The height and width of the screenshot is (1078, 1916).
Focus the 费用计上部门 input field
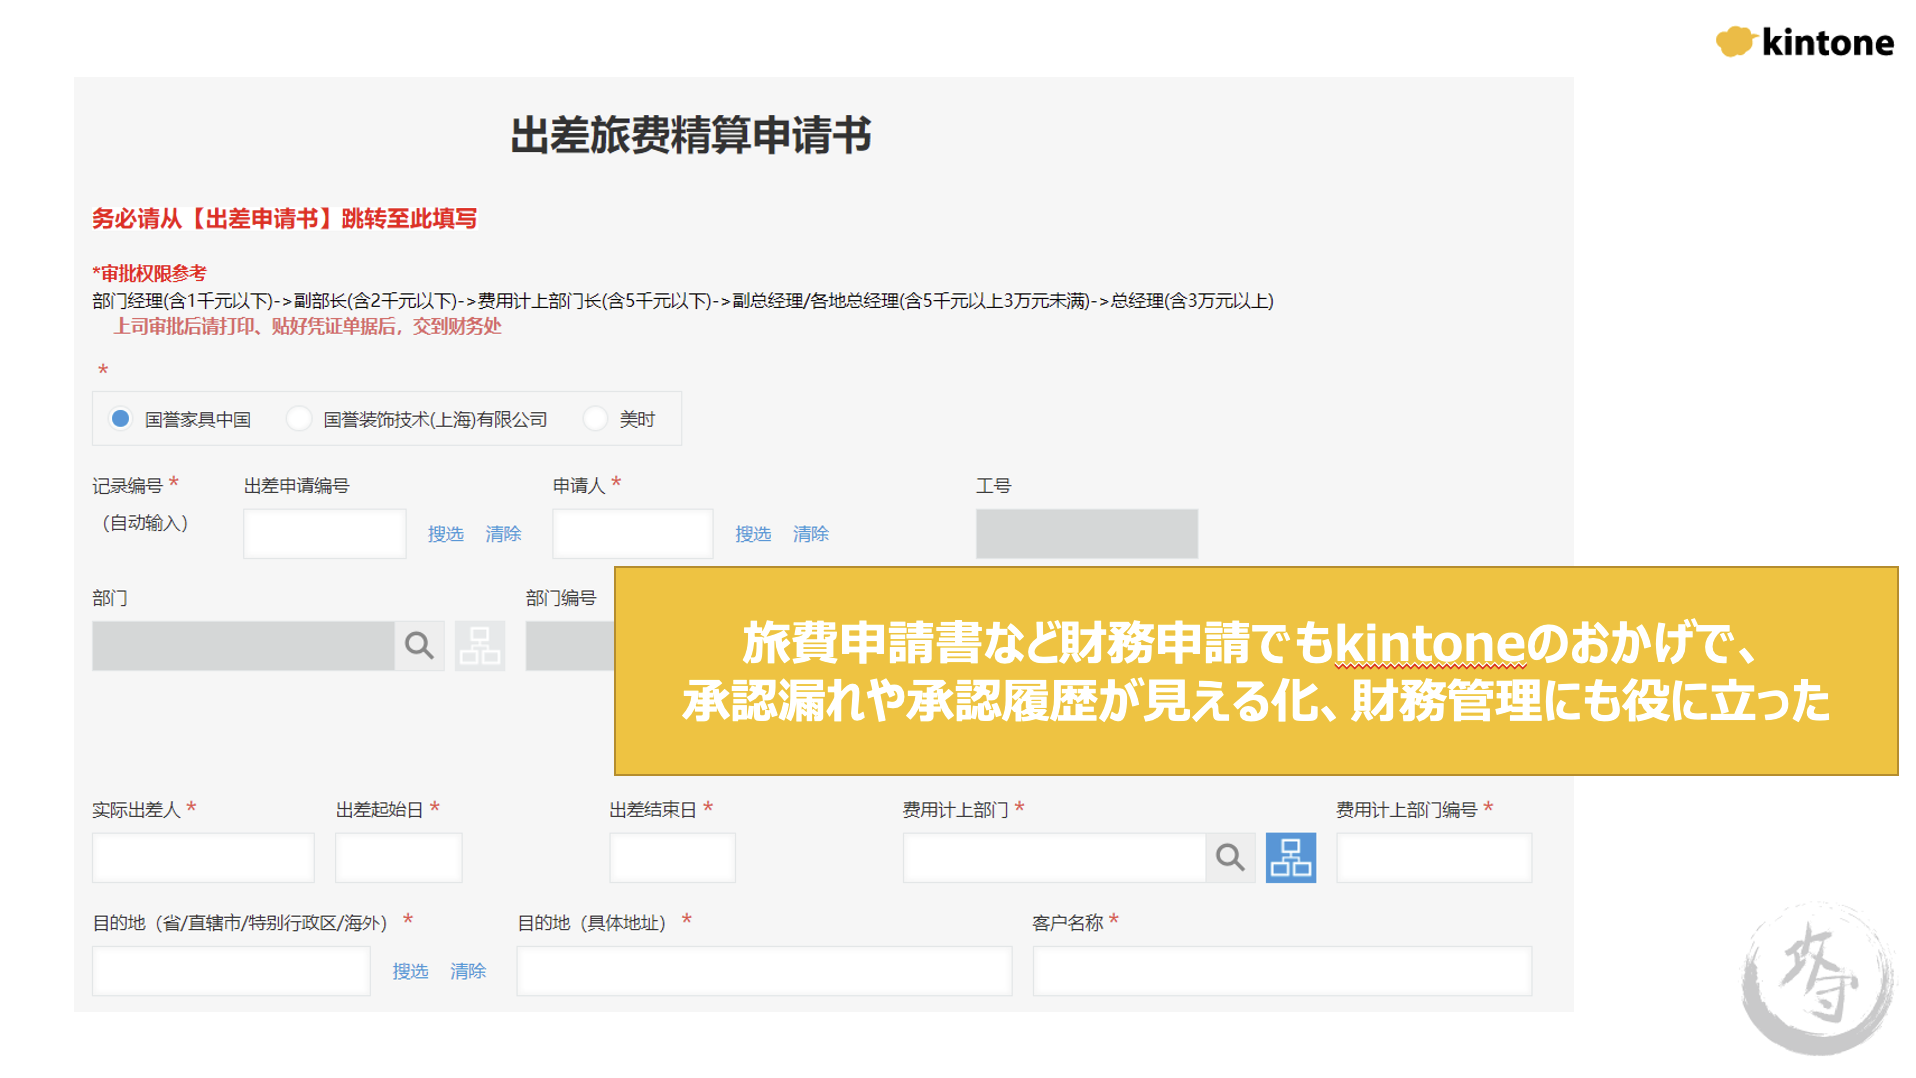point(1055,858)
